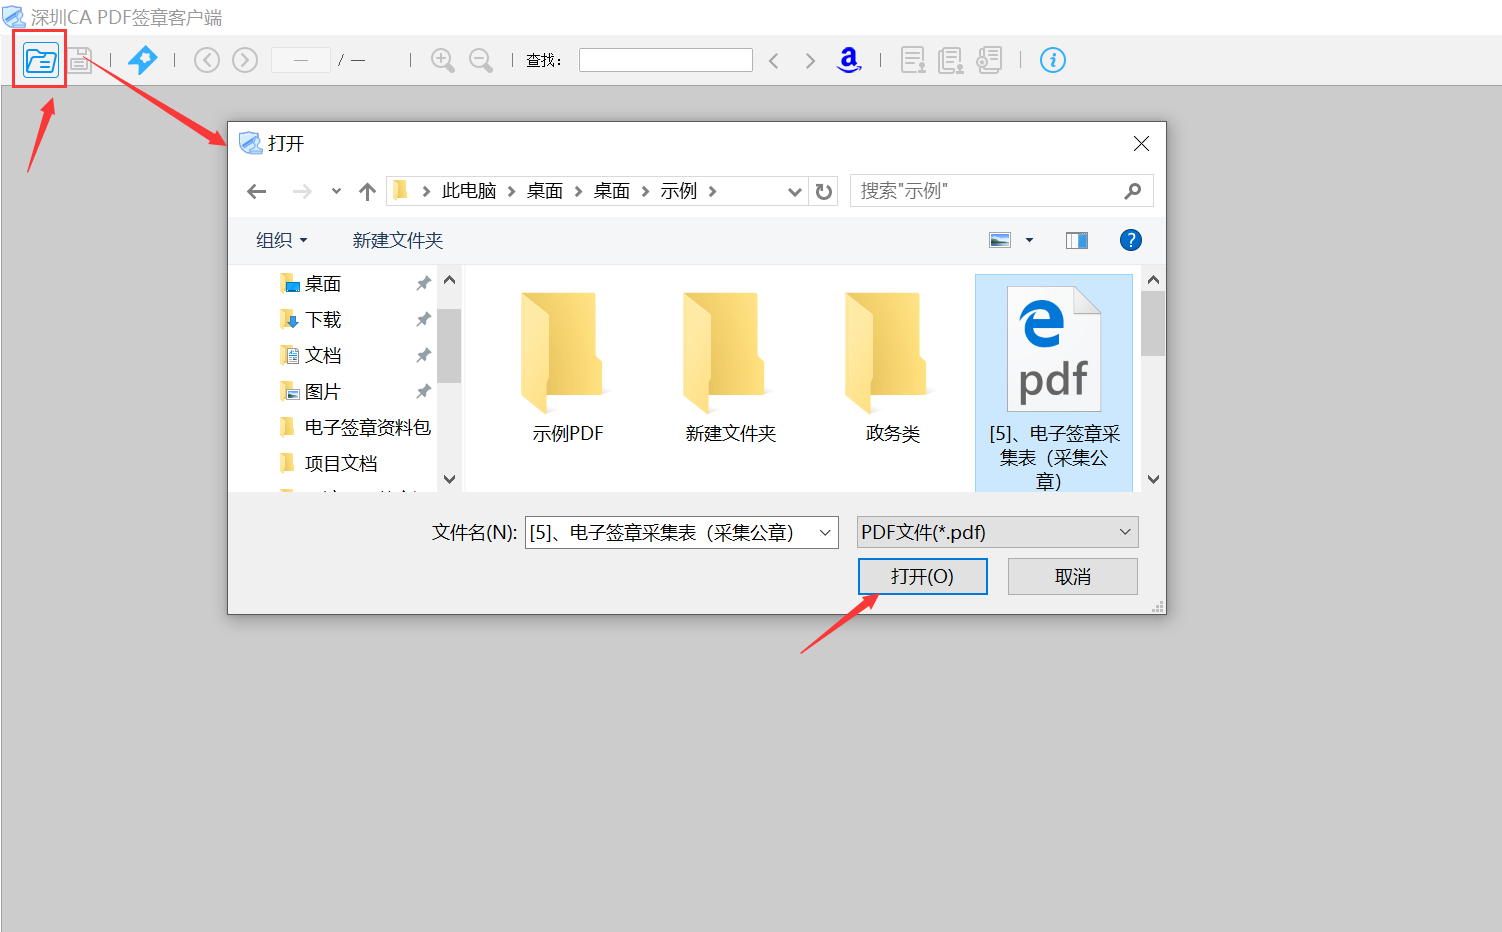Viewport: 1502px width, 932px height.
Task: Click the 搜索"示例" search field
Action: pyautogui.click(x=988, y=191)
